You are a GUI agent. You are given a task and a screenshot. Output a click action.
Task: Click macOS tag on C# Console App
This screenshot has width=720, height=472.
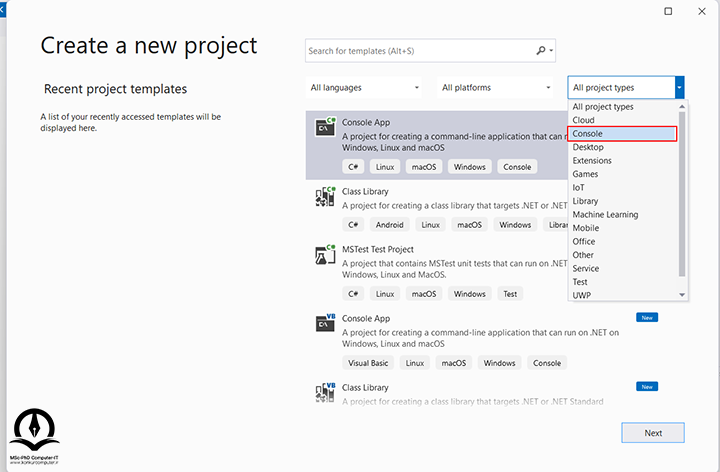pyautogui.click(x=424, y=167)
